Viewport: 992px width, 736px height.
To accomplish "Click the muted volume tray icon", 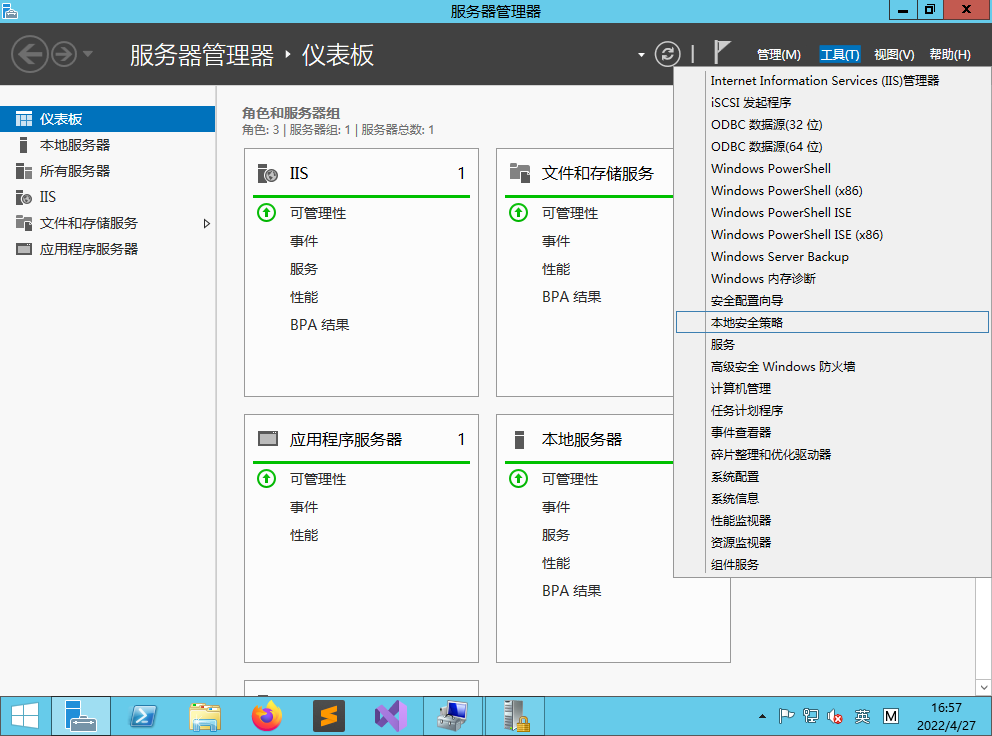I will click(834, 716).
